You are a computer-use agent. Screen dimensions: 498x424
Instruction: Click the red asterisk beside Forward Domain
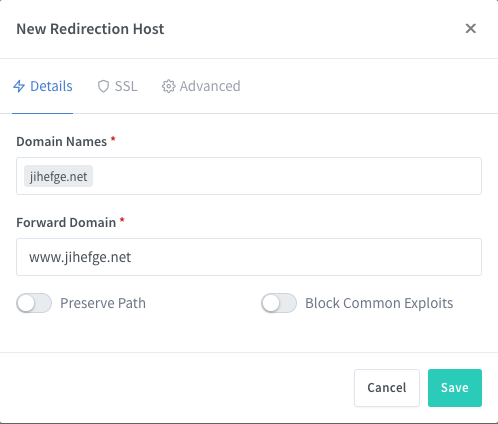pyautogui.click(x=122, y=220)
